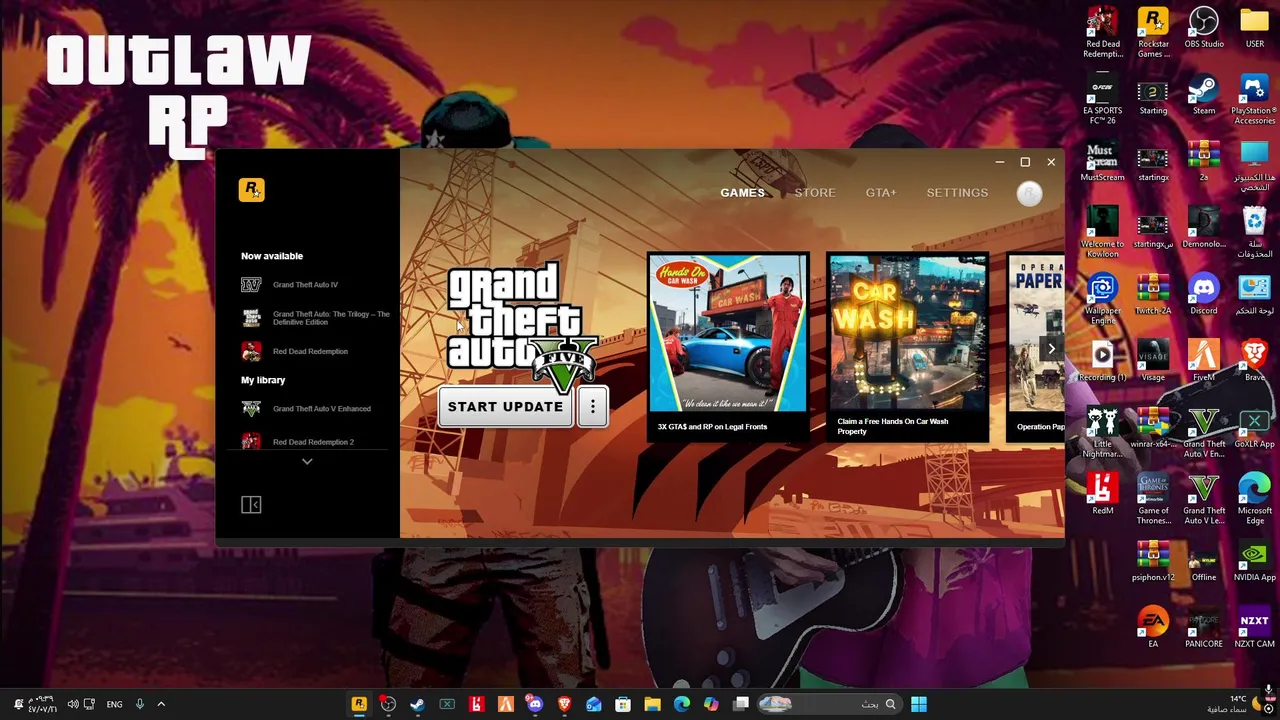Select Grand Theft Auto: The Trilogy entry

316,318
